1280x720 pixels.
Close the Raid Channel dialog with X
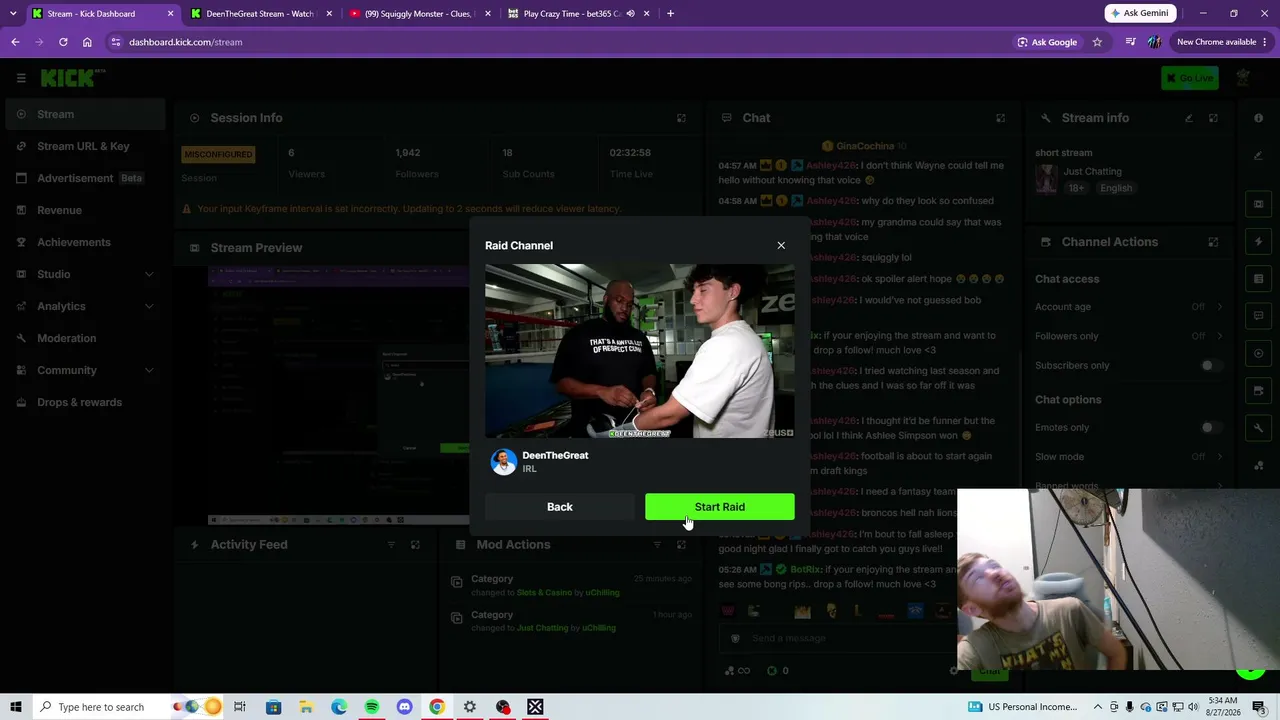click(781, 245)
